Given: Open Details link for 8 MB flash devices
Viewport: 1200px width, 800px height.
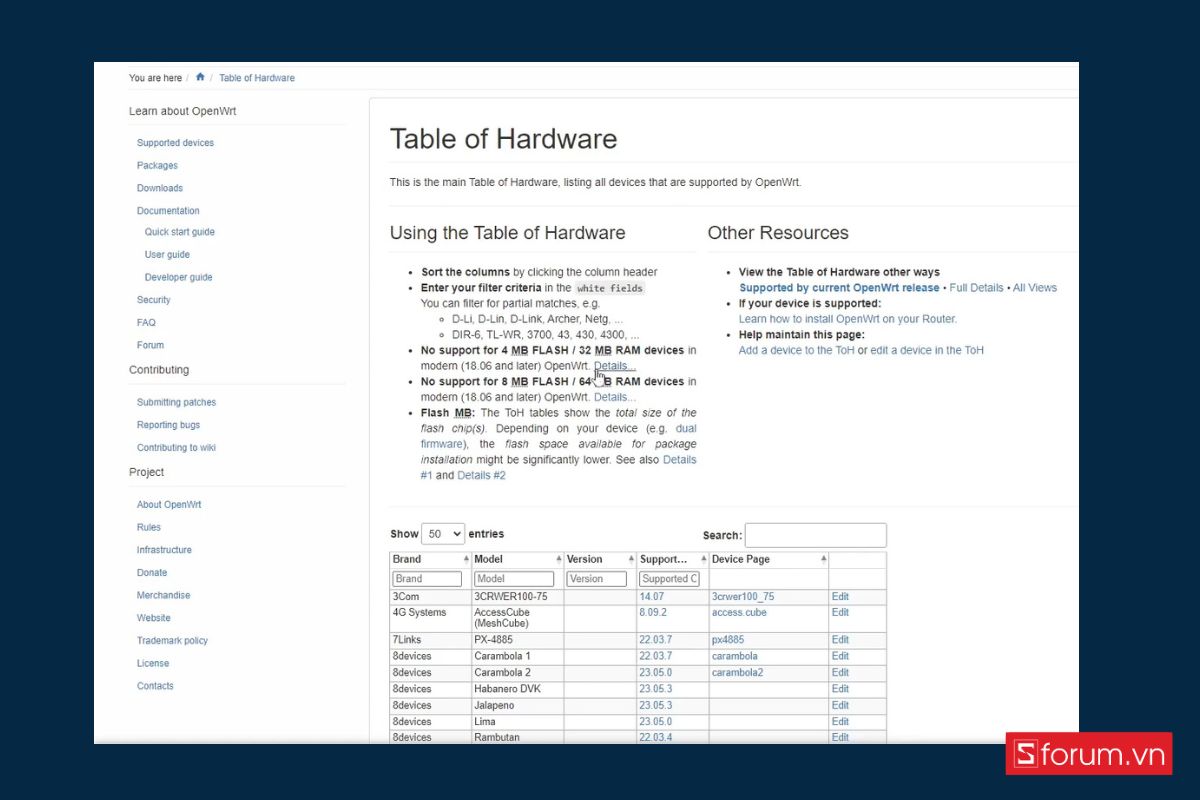Looking at the screenshot, I should [x=614, y=397].
